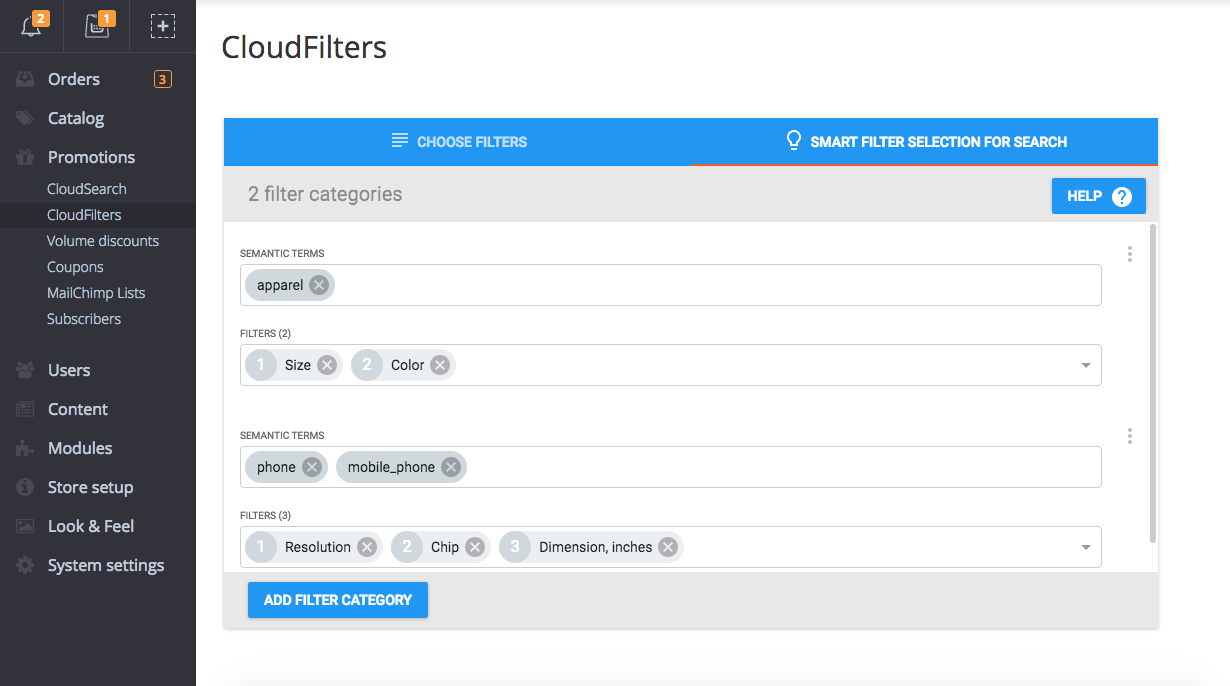The height and width of the screenshot is (686, 1230).
Task: Open the kebab menu beside the apparel category
Action: (x=1129, y=254)
